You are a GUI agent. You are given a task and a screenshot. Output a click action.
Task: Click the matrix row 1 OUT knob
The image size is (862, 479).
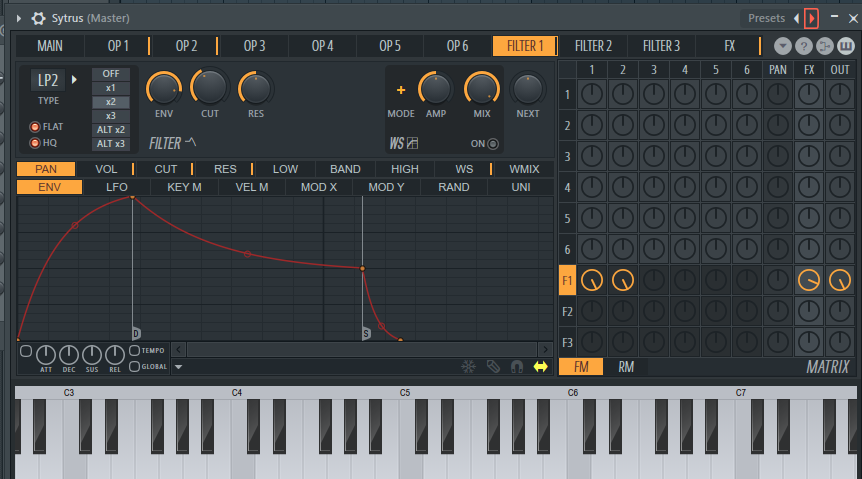click(x=840, y=95)
